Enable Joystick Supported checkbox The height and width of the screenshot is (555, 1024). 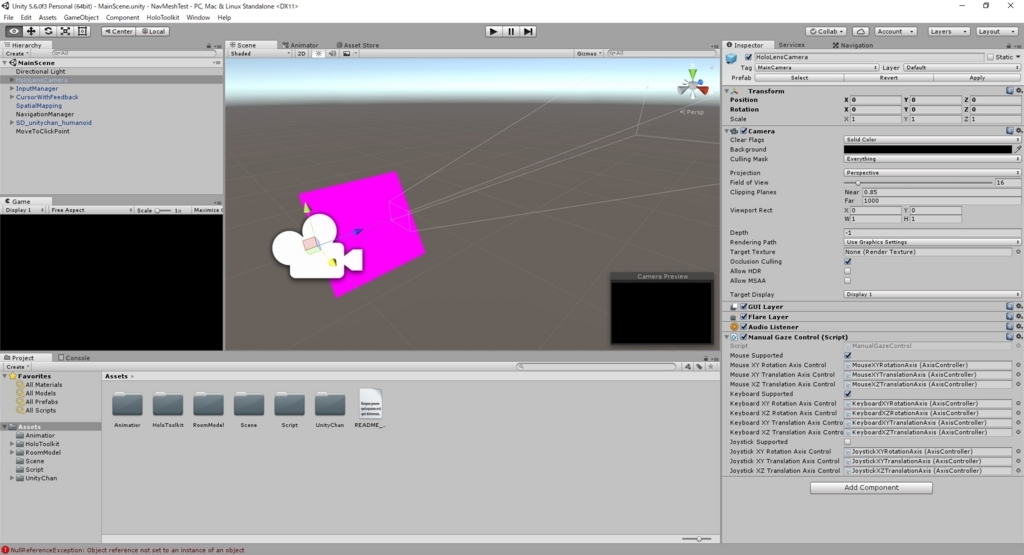(x=848, y=442)
